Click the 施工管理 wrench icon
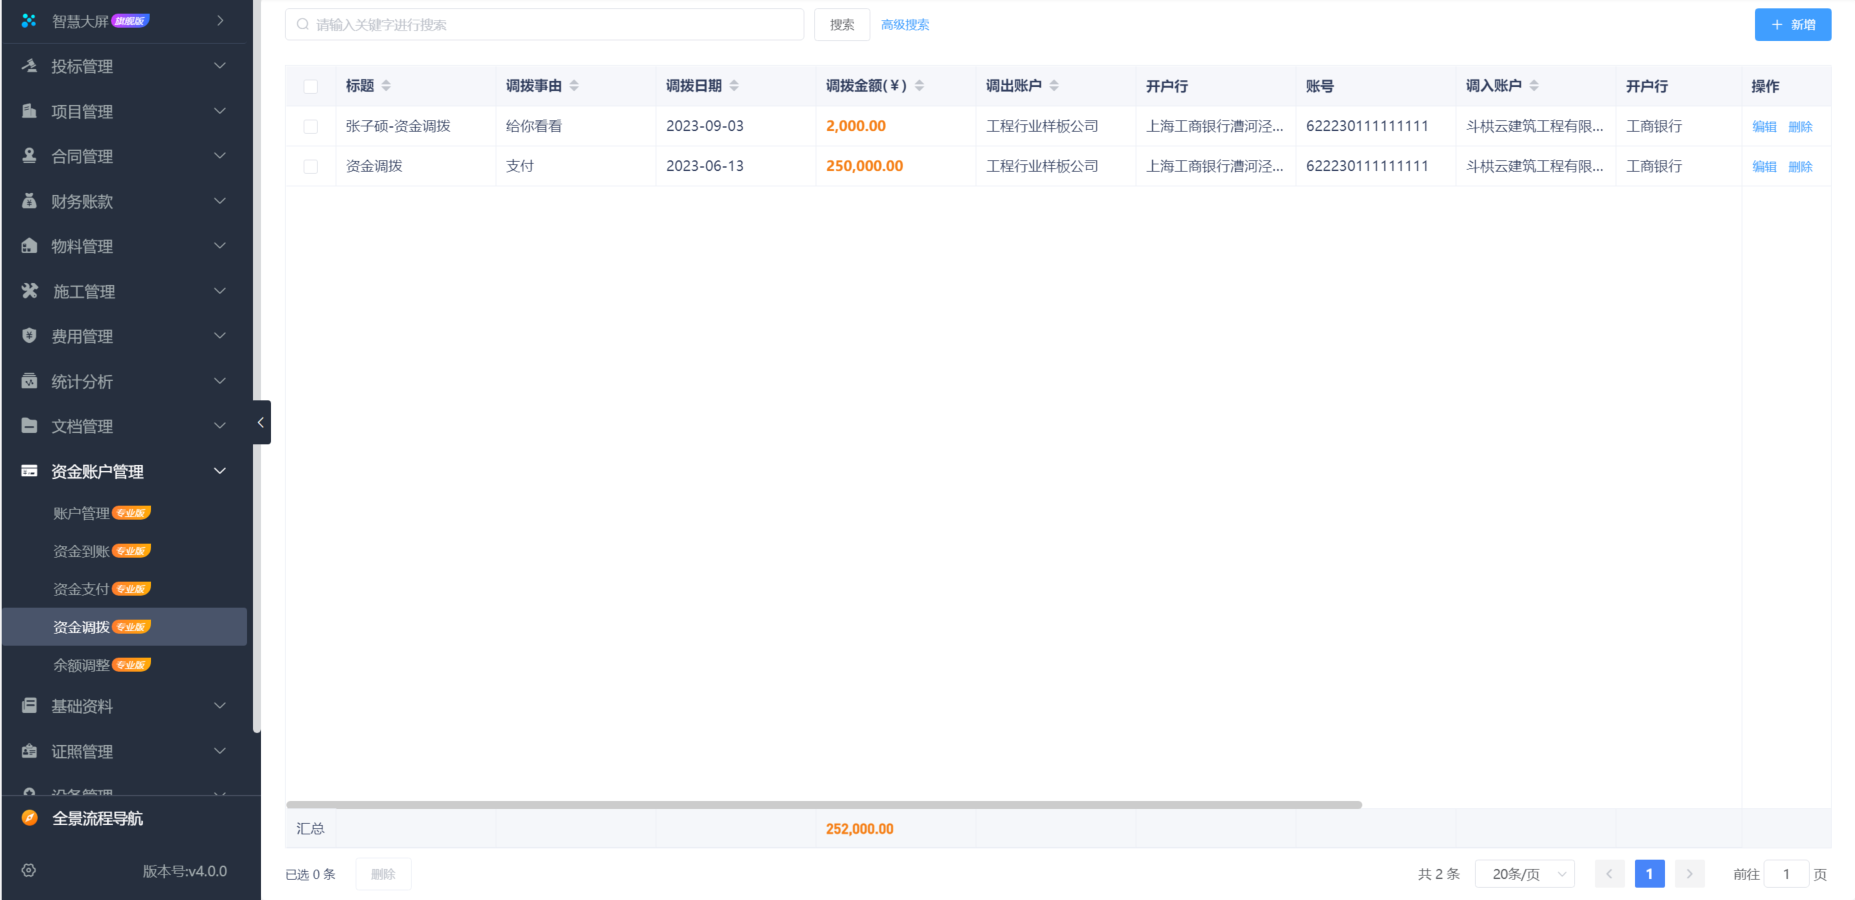Screen dimensions: 1855x900 pos(27,291)
